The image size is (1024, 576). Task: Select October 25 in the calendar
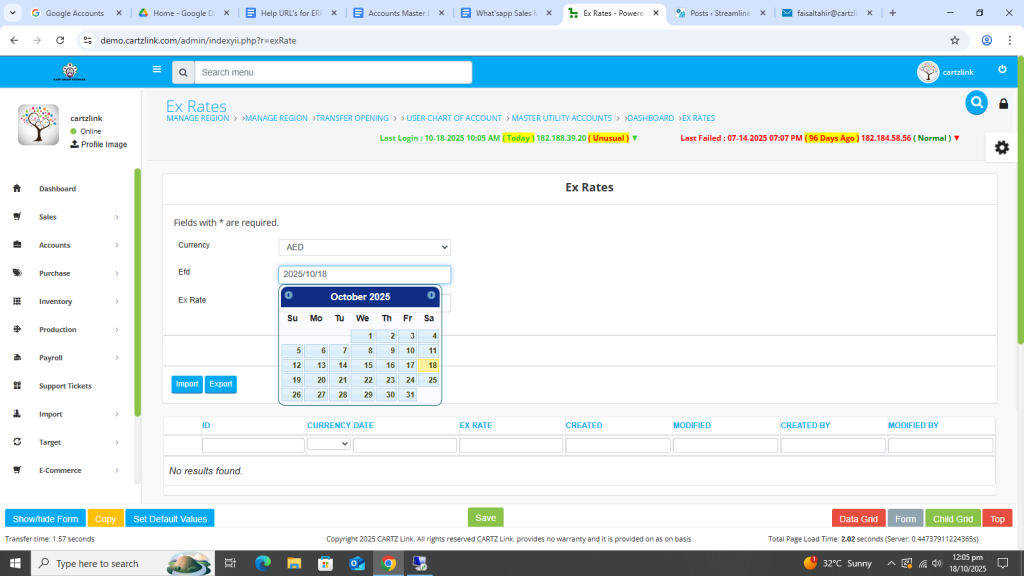[429, 380]
